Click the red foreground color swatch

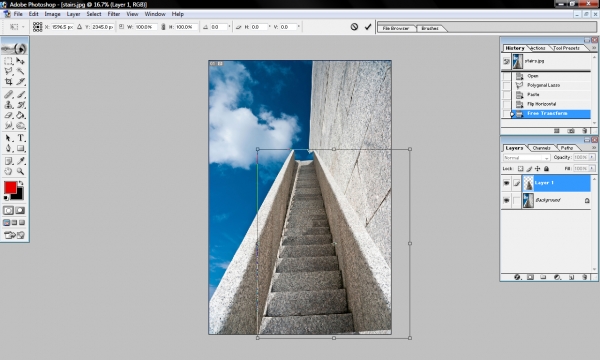pos(10,188)
